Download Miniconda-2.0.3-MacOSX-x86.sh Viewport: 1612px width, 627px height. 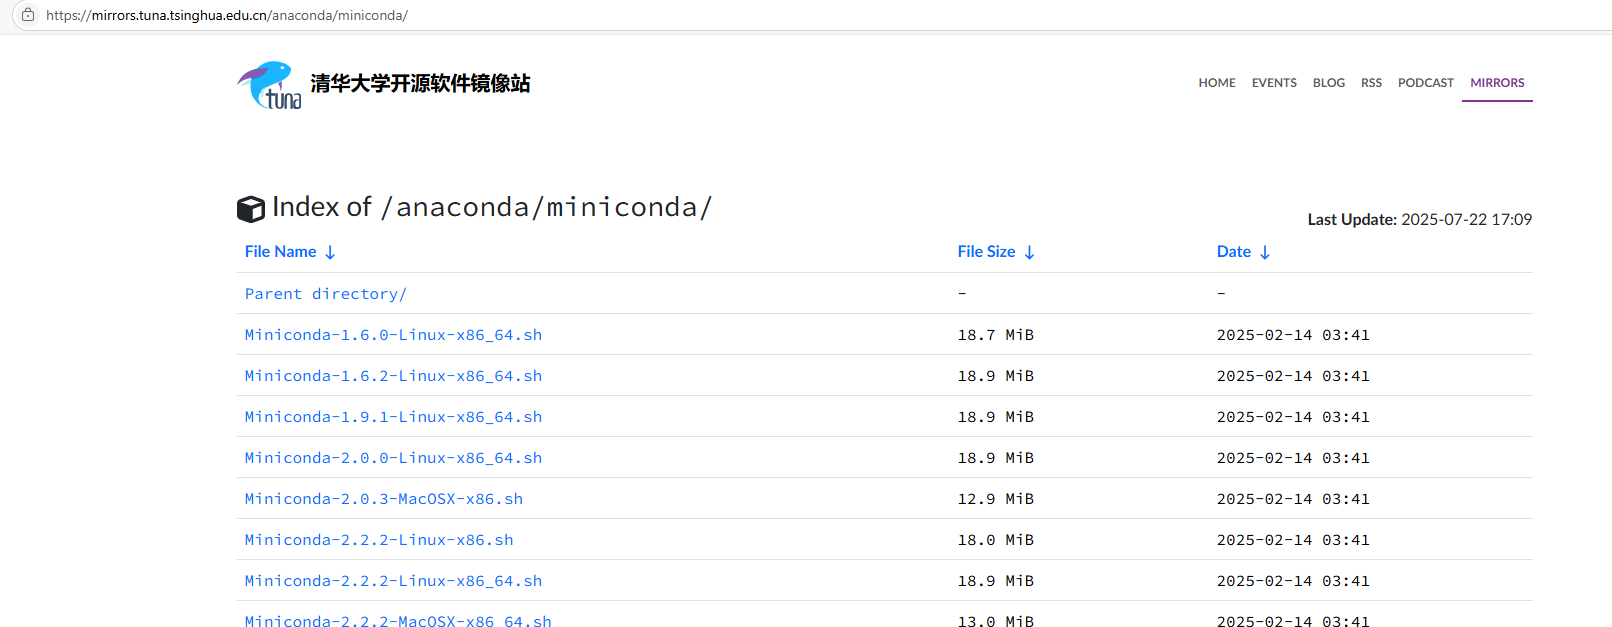[384, 499]
